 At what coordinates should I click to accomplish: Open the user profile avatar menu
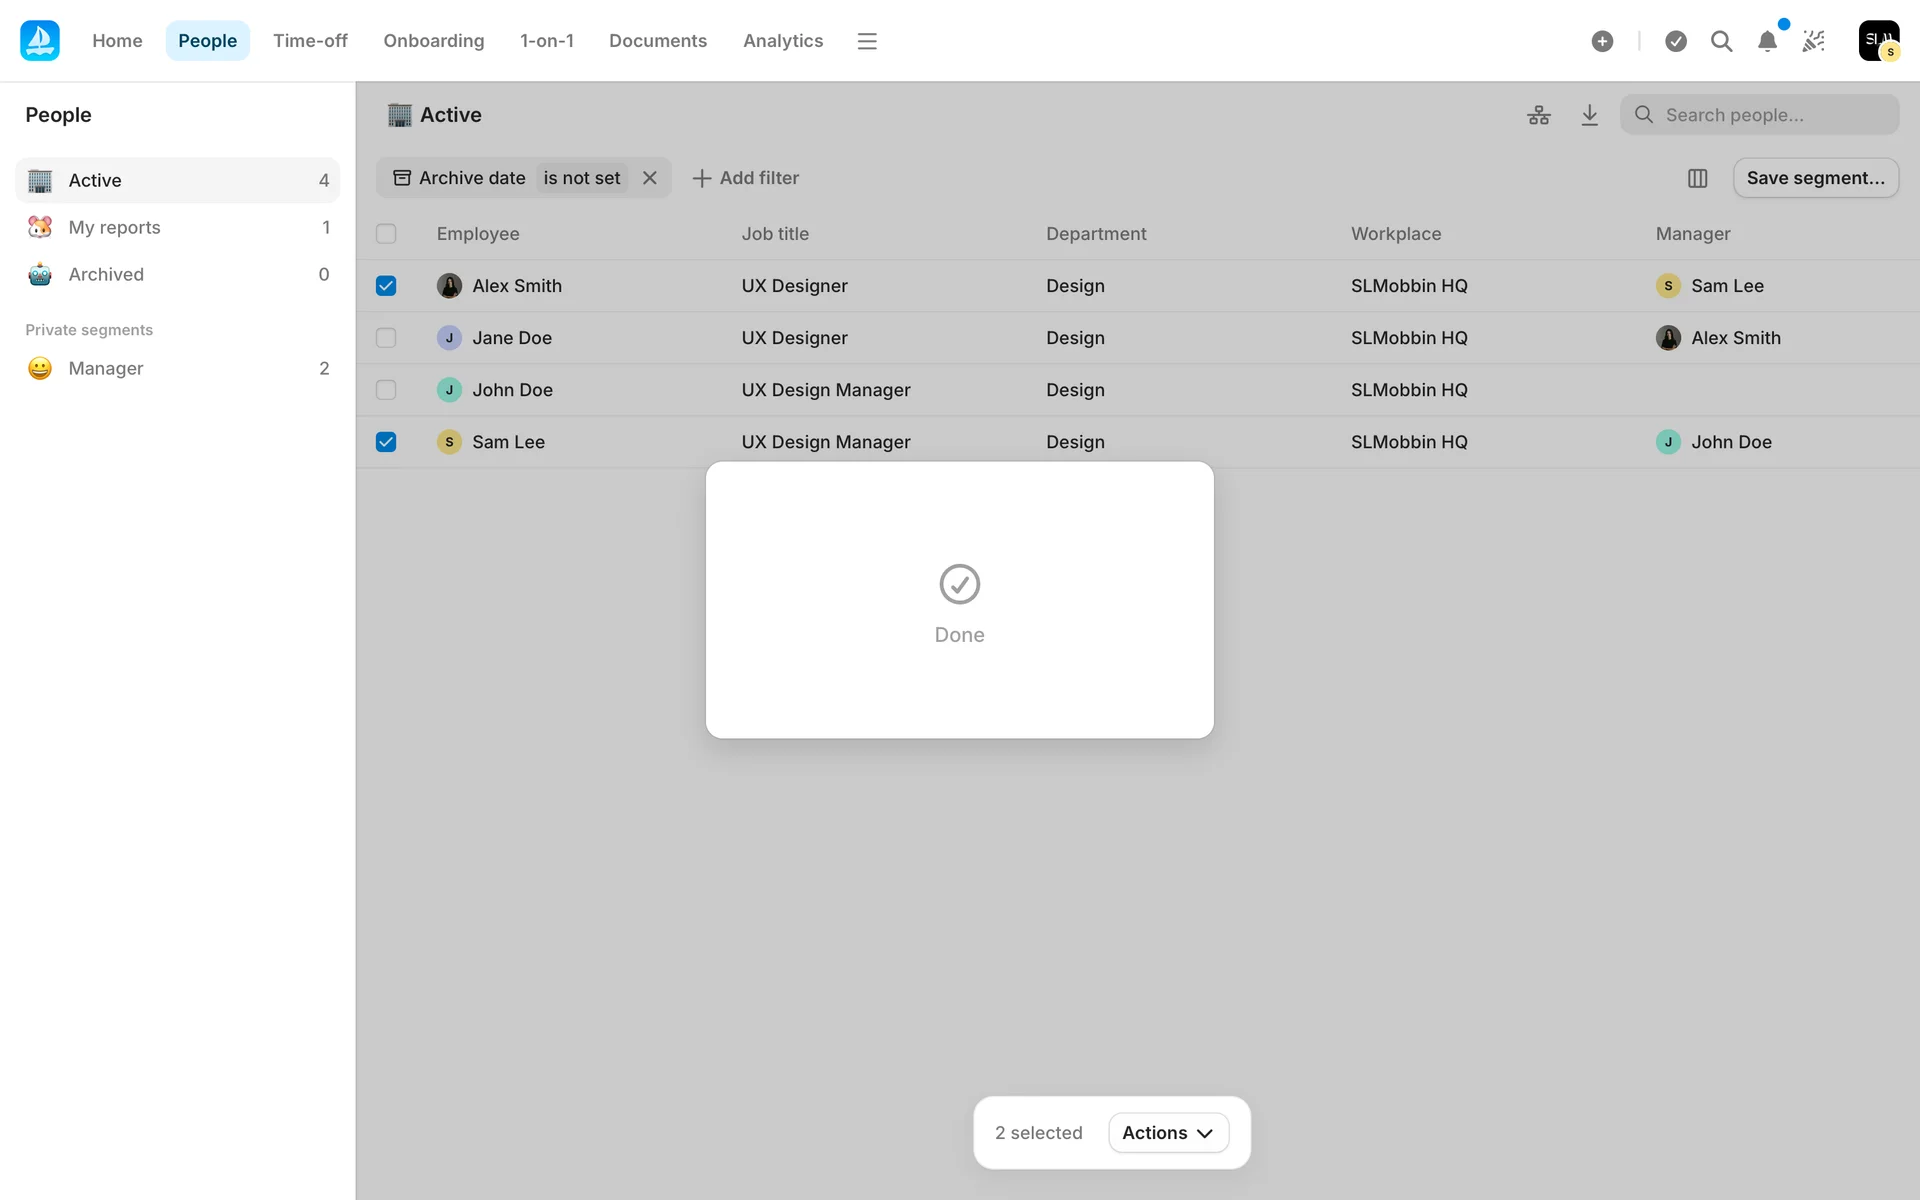click(x=1878, y=41)
